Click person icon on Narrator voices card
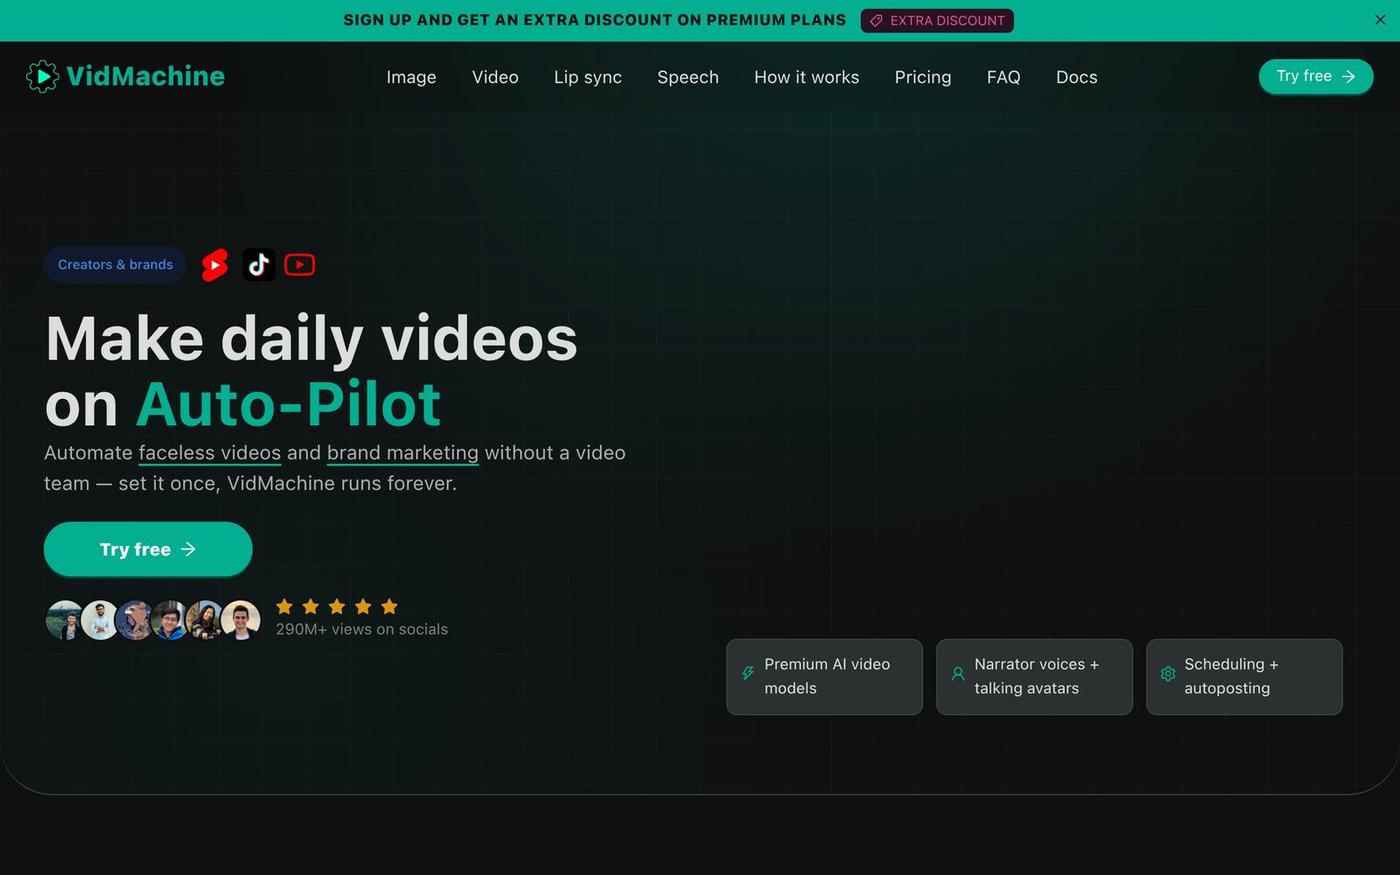Image resolution: width=1400 pixels, height=875 pixels. point(958,674)
